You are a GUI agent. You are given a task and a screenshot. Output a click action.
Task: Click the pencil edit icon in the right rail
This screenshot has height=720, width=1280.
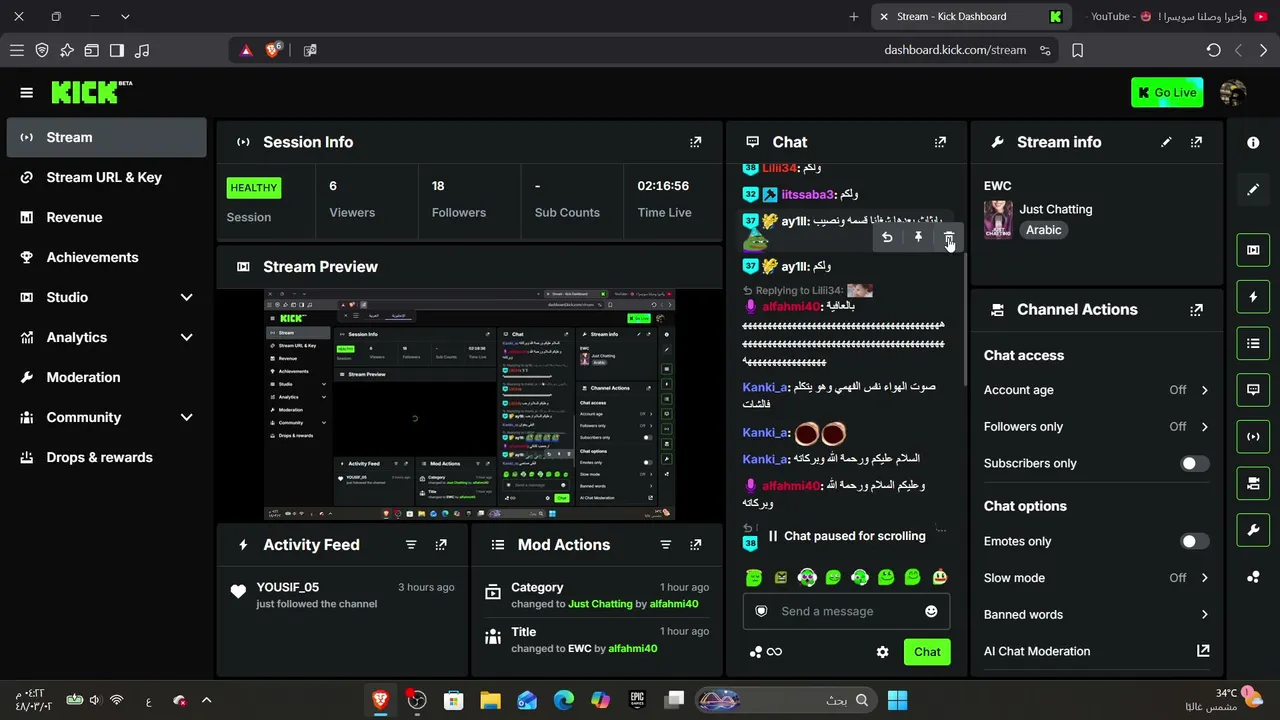tap(1253, 189)
